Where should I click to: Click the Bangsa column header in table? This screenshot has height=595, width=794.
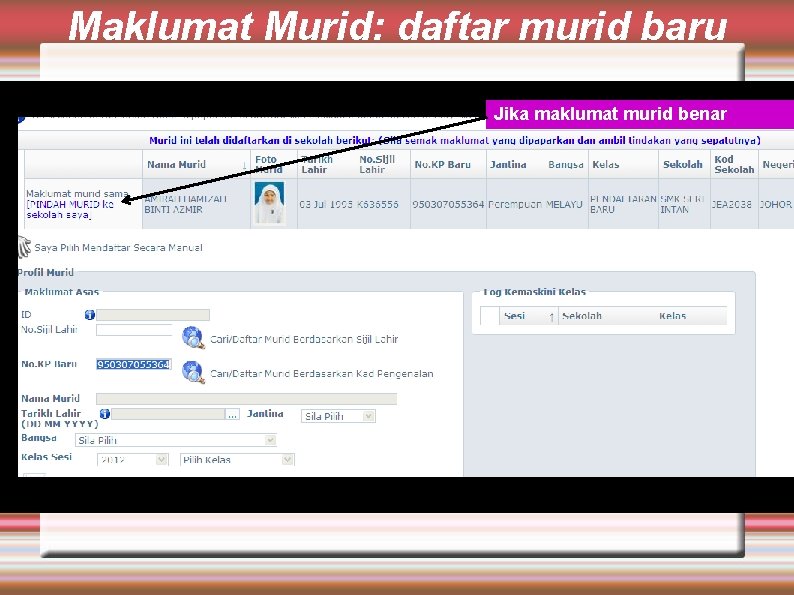566,165
